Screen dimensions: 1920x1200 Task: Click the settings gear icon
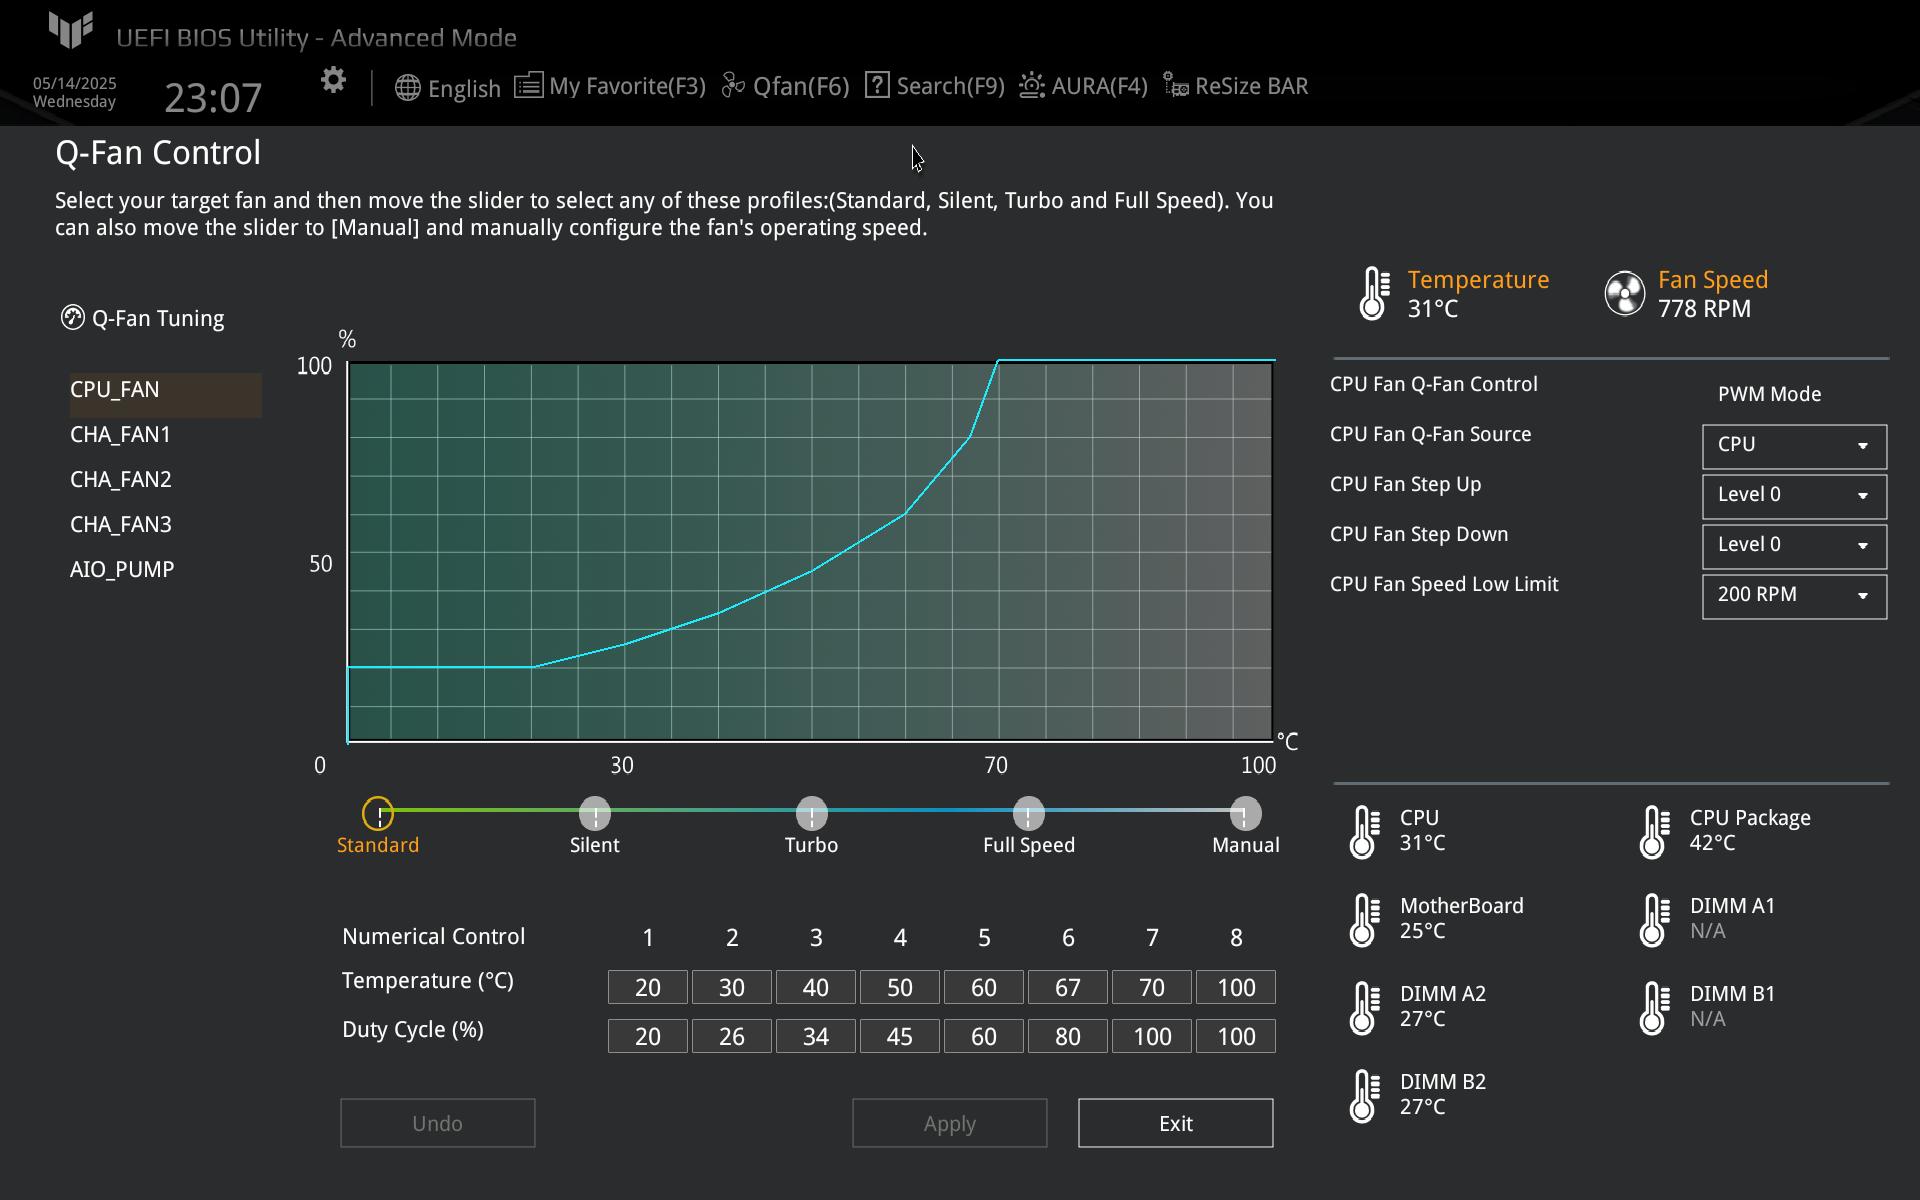333,81
